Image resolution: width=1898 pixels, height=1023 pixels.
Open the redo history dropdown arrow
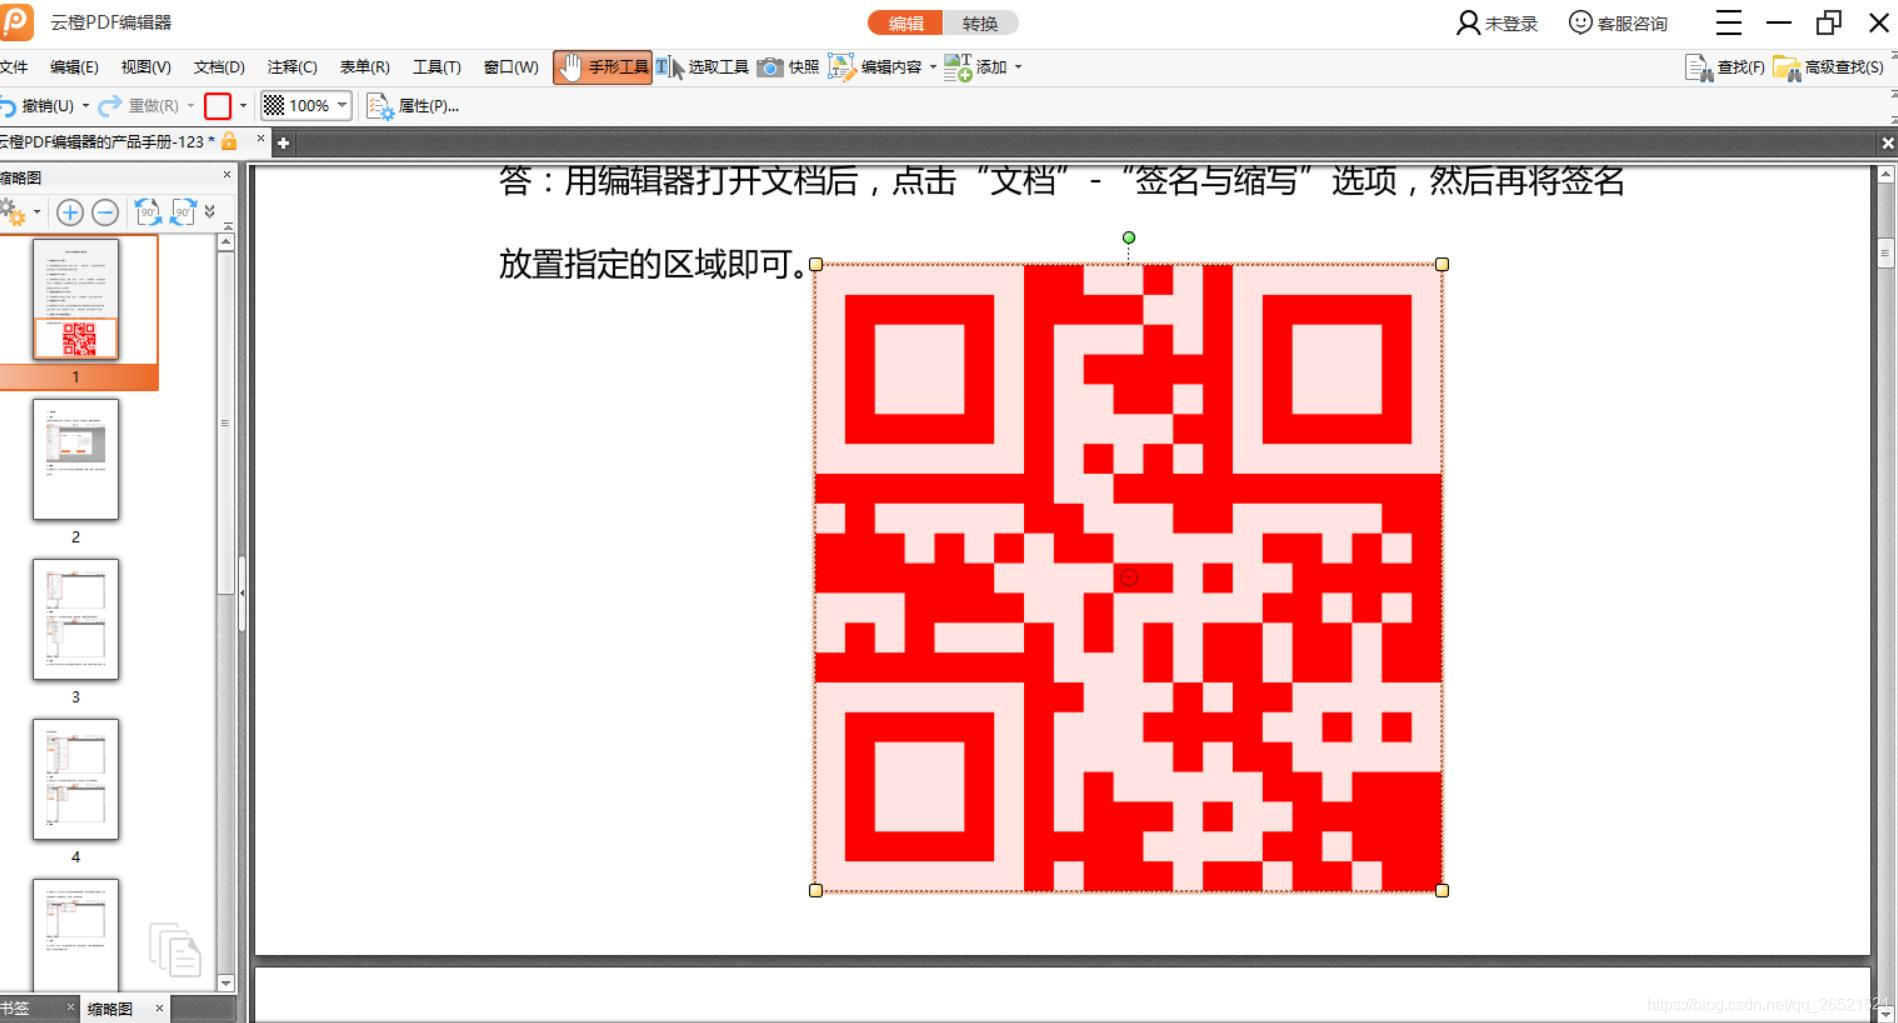pyautogui.click(x=190, y=105)
